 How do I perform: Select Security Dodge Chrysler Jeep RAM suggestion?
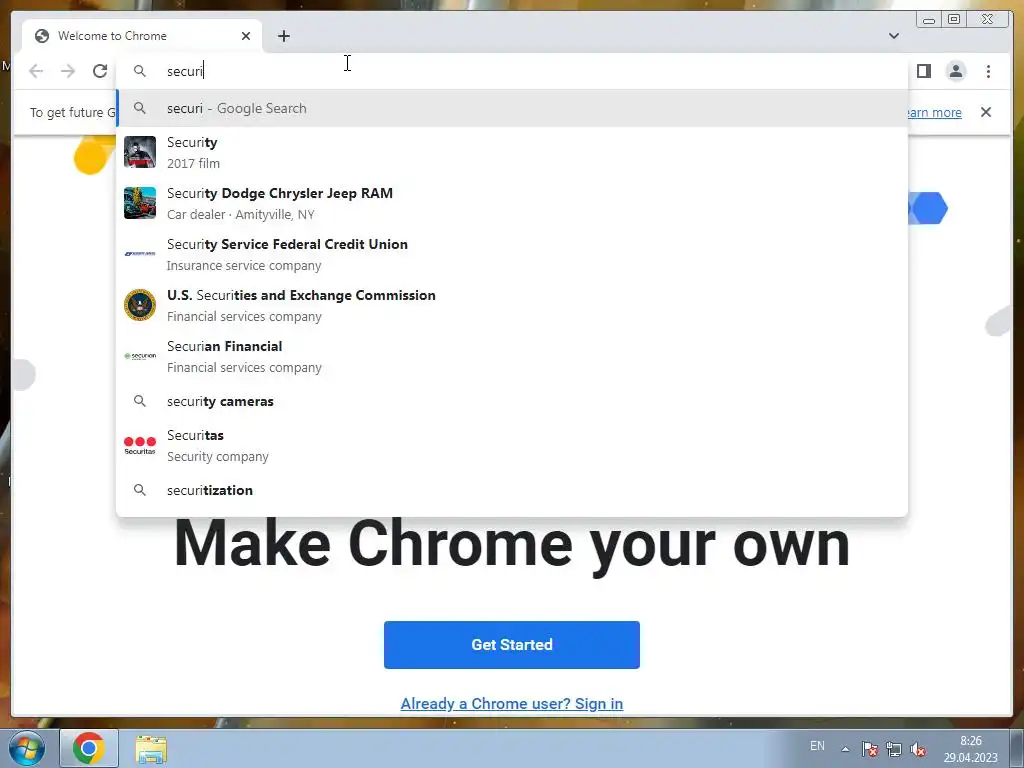pyautogui.click(x=512, y=203)
